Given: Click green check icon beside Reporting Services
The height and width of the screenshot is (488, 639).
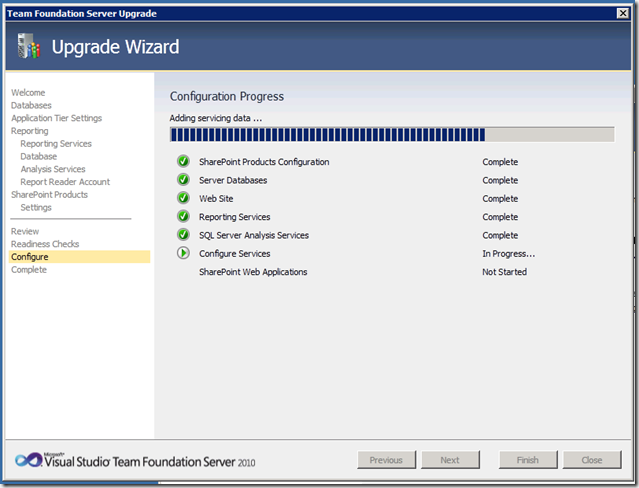Looking at the screenshot, I should tap(183, 217).
